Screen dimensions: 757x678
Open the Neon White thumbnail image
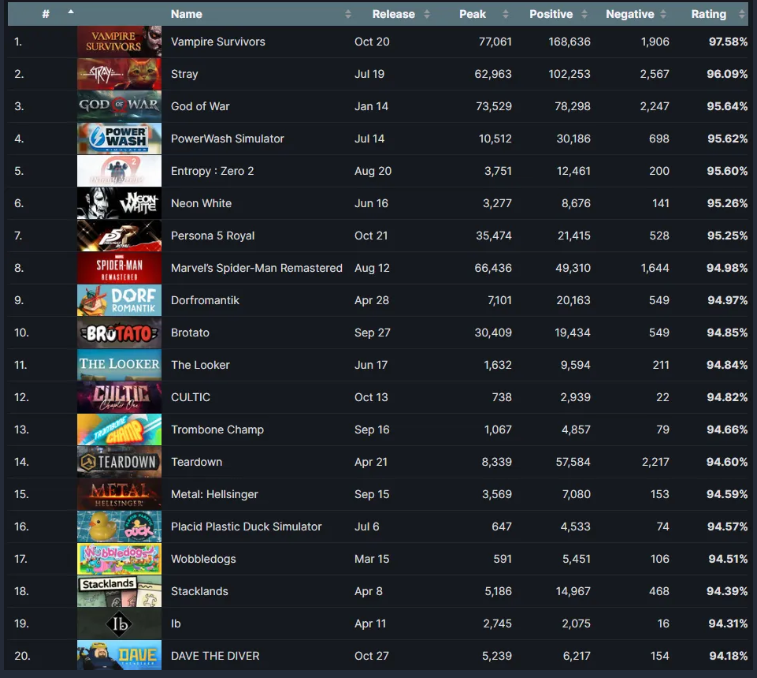[119, 203]
